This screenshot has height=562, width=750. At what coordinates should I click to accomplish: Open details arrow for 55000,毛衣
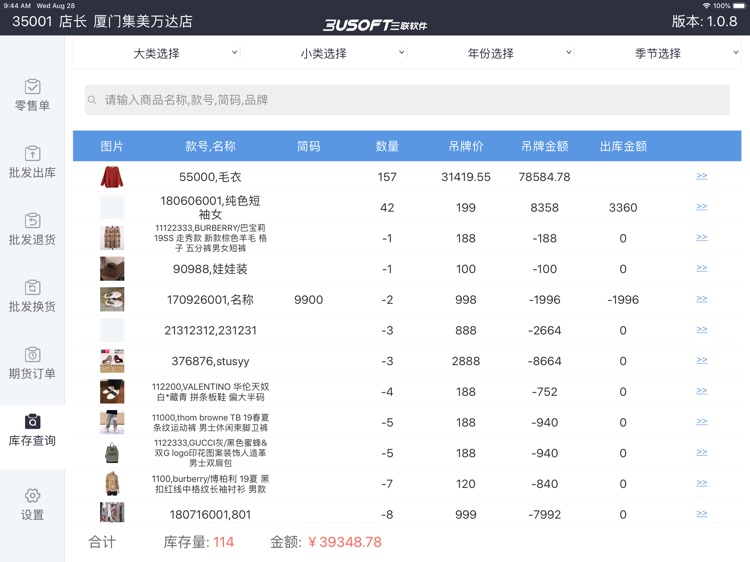coord(702,176)
